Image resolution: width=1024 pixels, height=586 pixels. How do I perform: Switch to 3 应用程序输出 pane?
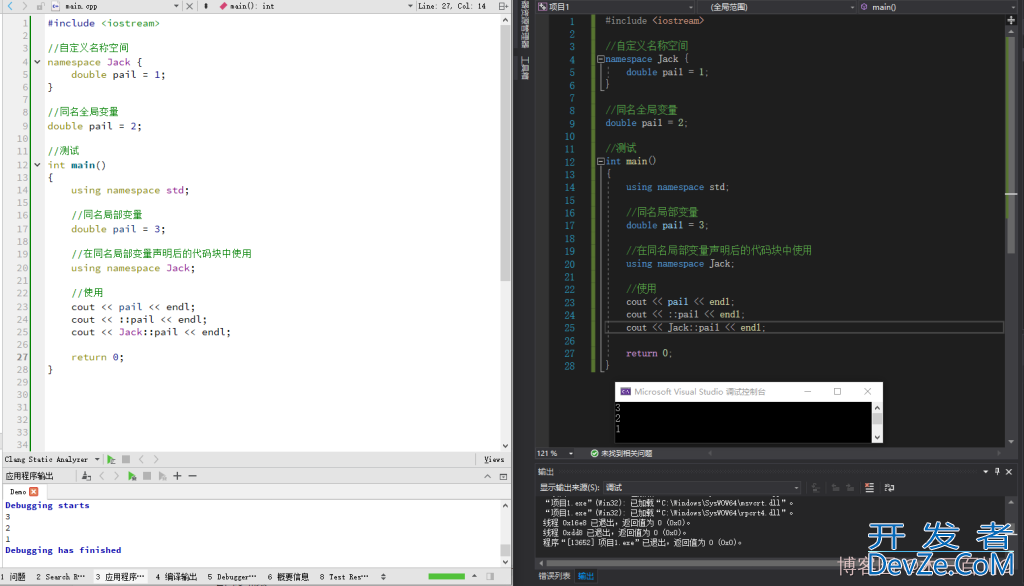click(120, 576)
